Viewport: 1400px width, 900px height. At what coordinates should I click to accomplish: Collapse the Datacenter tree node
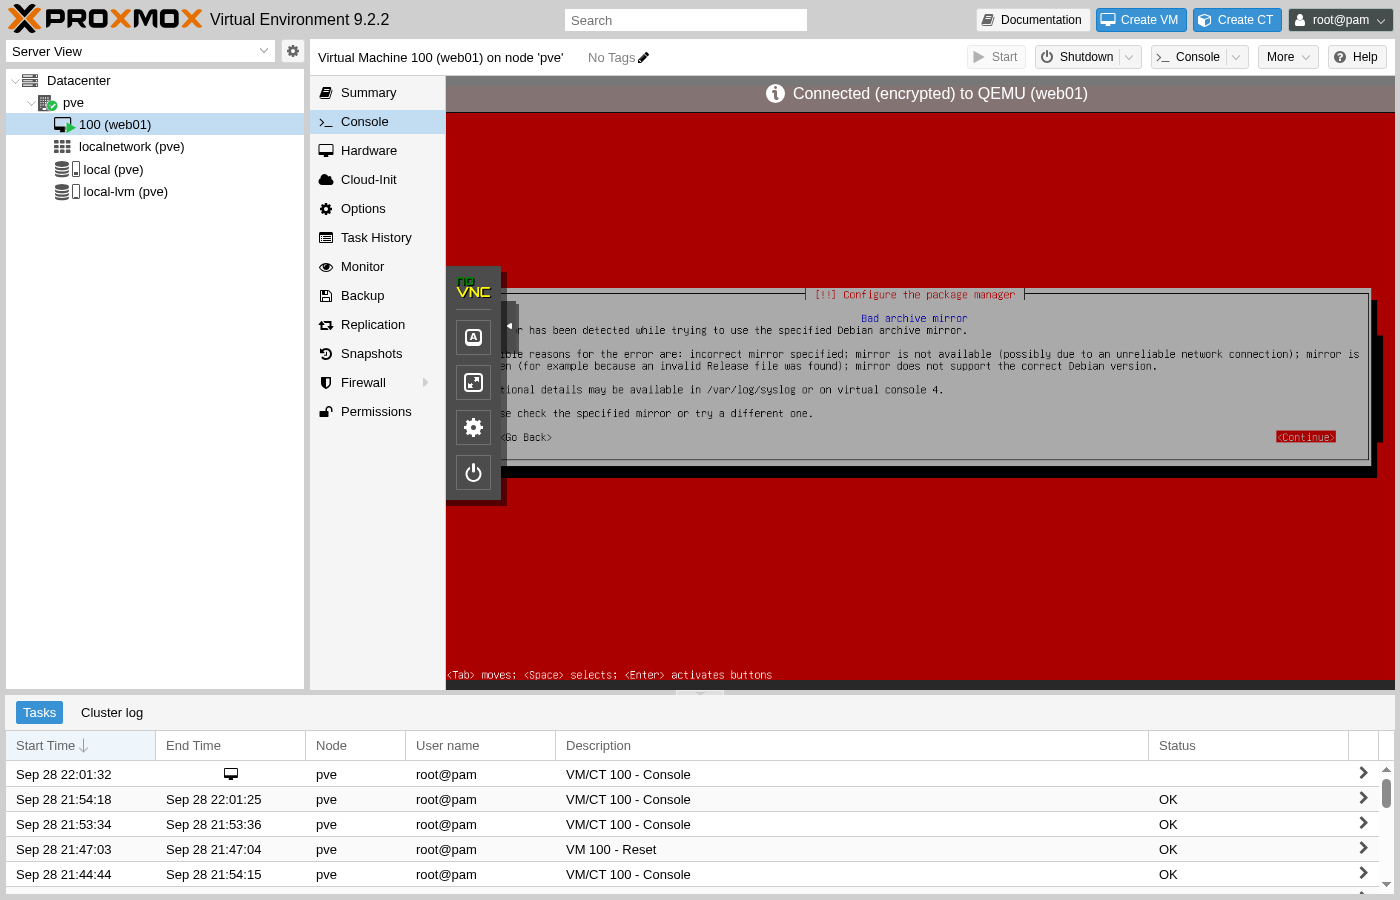click(x=15, y=81)
